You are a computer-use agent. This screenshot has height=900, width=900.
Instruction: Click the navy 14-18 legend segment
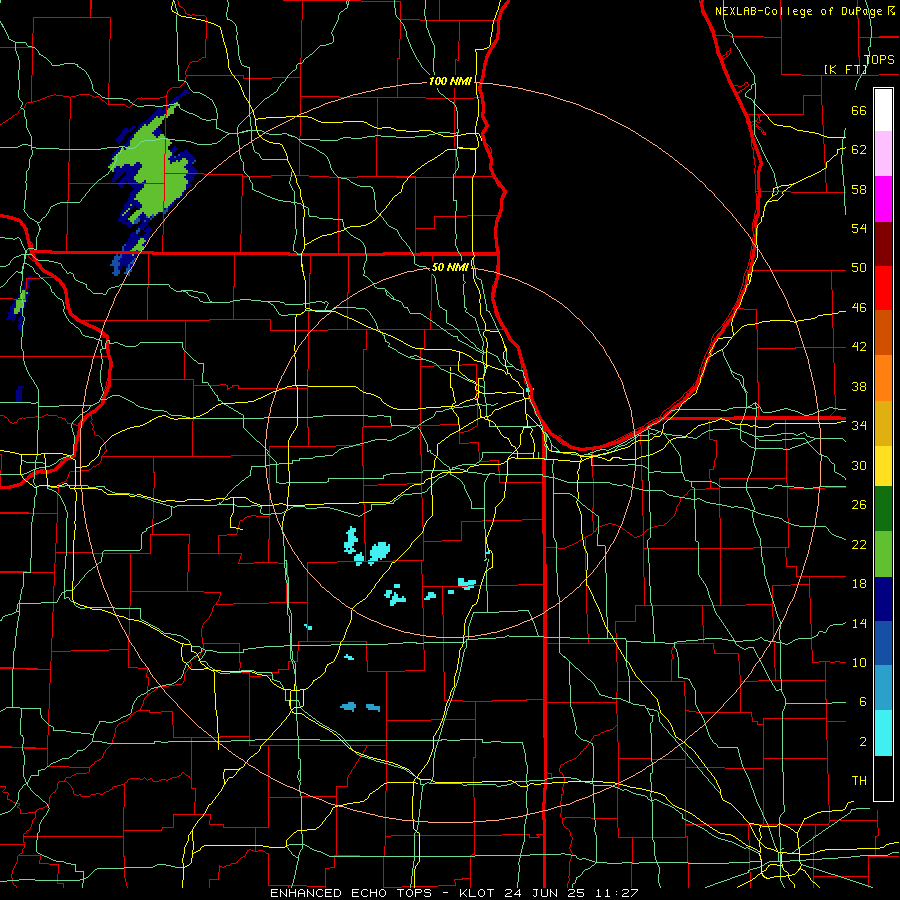(x=883, y=599)
